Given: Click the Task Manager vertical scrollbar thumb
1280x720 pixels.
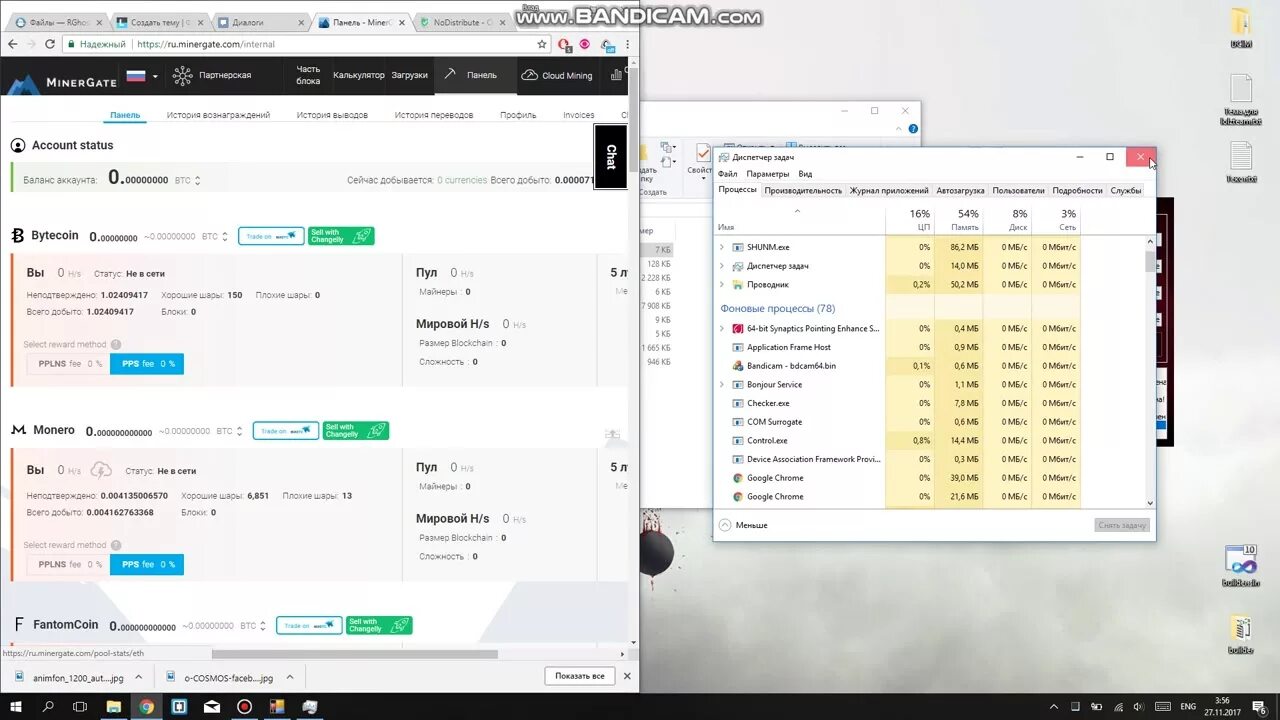Looking at the screenshot, I should click(1150, 262).
